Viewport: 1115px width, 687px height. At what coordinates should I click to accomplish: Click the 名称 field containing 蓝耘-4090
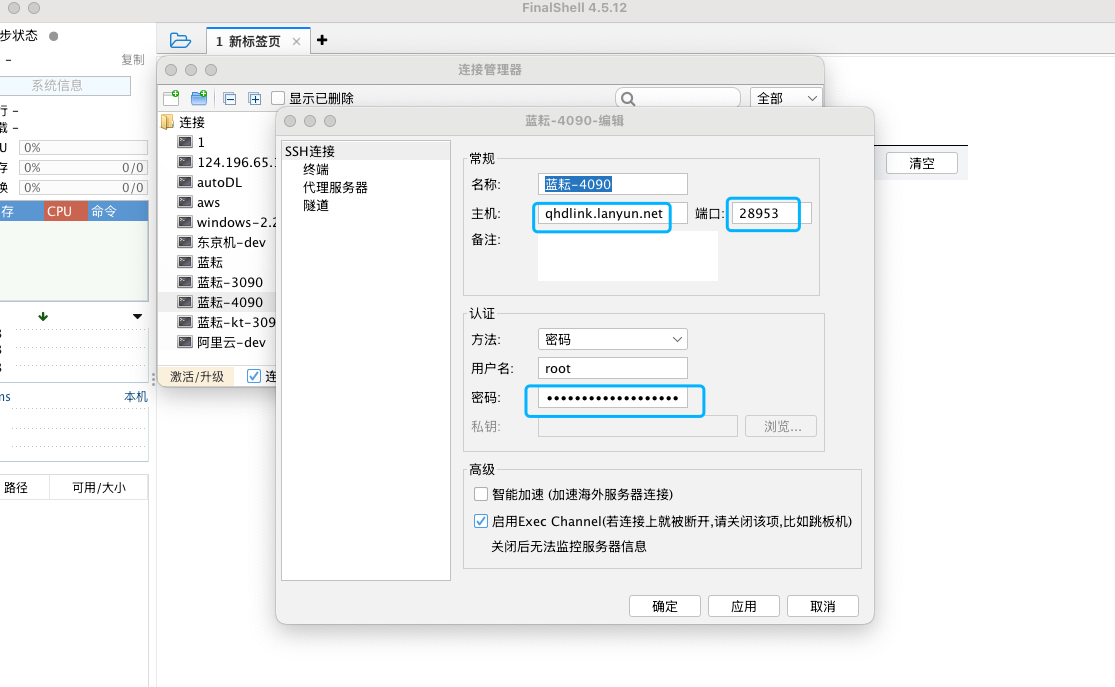click(x=612, y=184)
